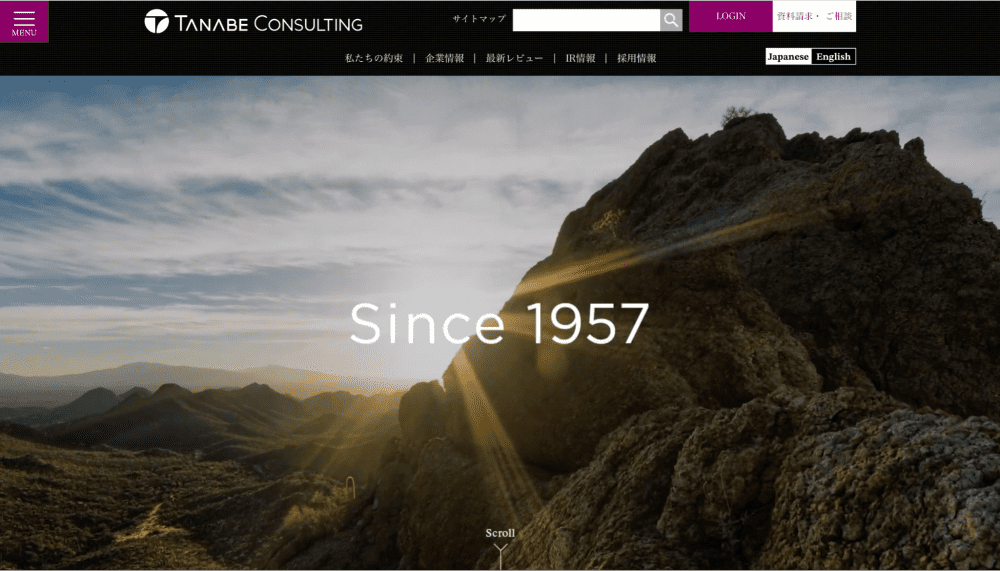Switch language to Japanese
Viewport: 1000px width, 571px height.
coord(788,57)
